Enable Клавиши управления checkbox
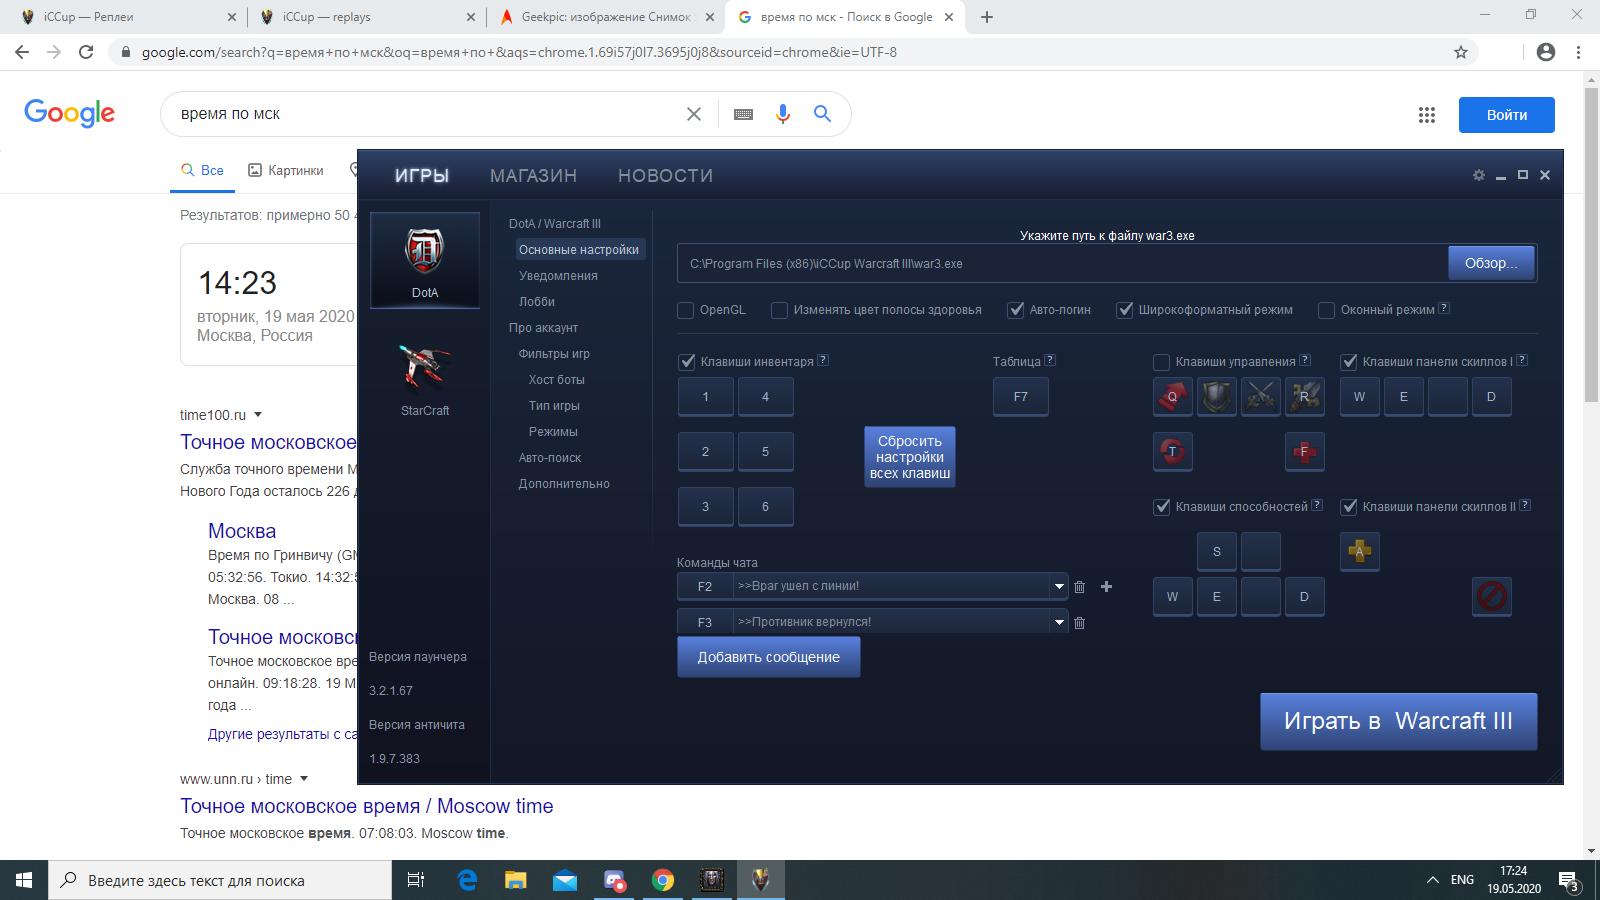Viewport: 1600px width, 900px height. coord(1161,362)
